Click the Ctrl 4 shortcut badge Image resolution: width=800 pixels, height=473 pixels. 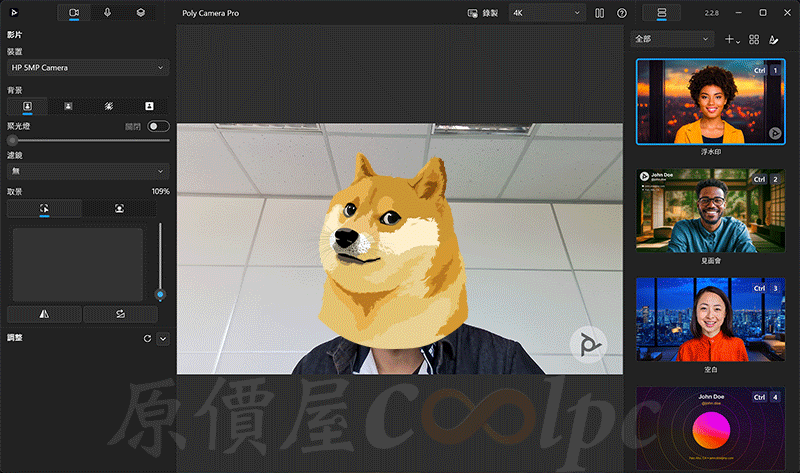click(x=767, y=397)
